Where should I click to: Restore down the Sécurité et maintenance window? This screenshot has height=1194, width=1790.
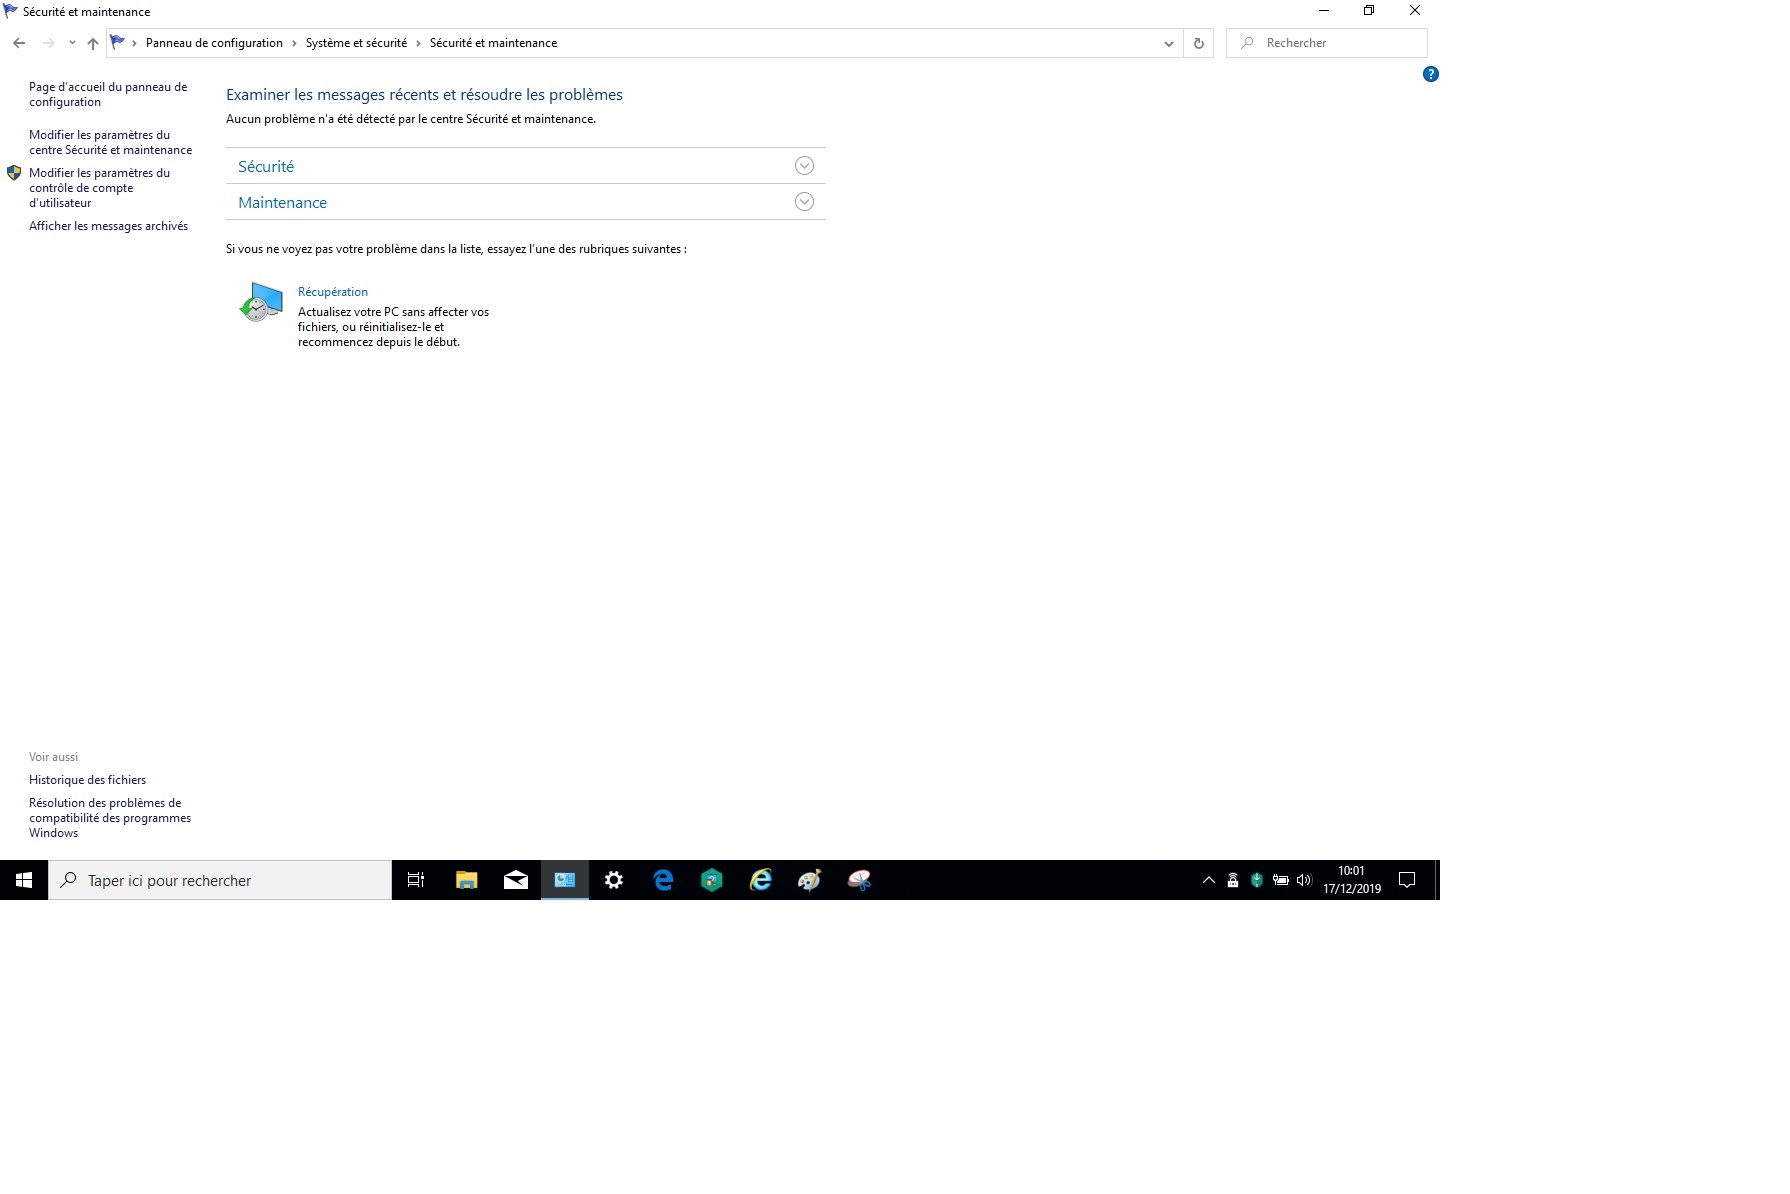tap(1369, 11)
